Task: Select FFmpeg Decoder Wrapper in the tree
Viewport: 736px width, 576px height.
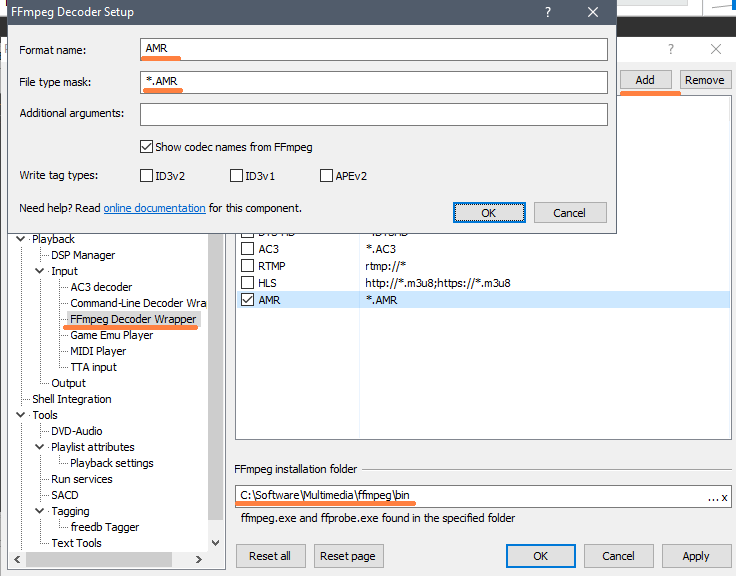Action: click(133, 319)
